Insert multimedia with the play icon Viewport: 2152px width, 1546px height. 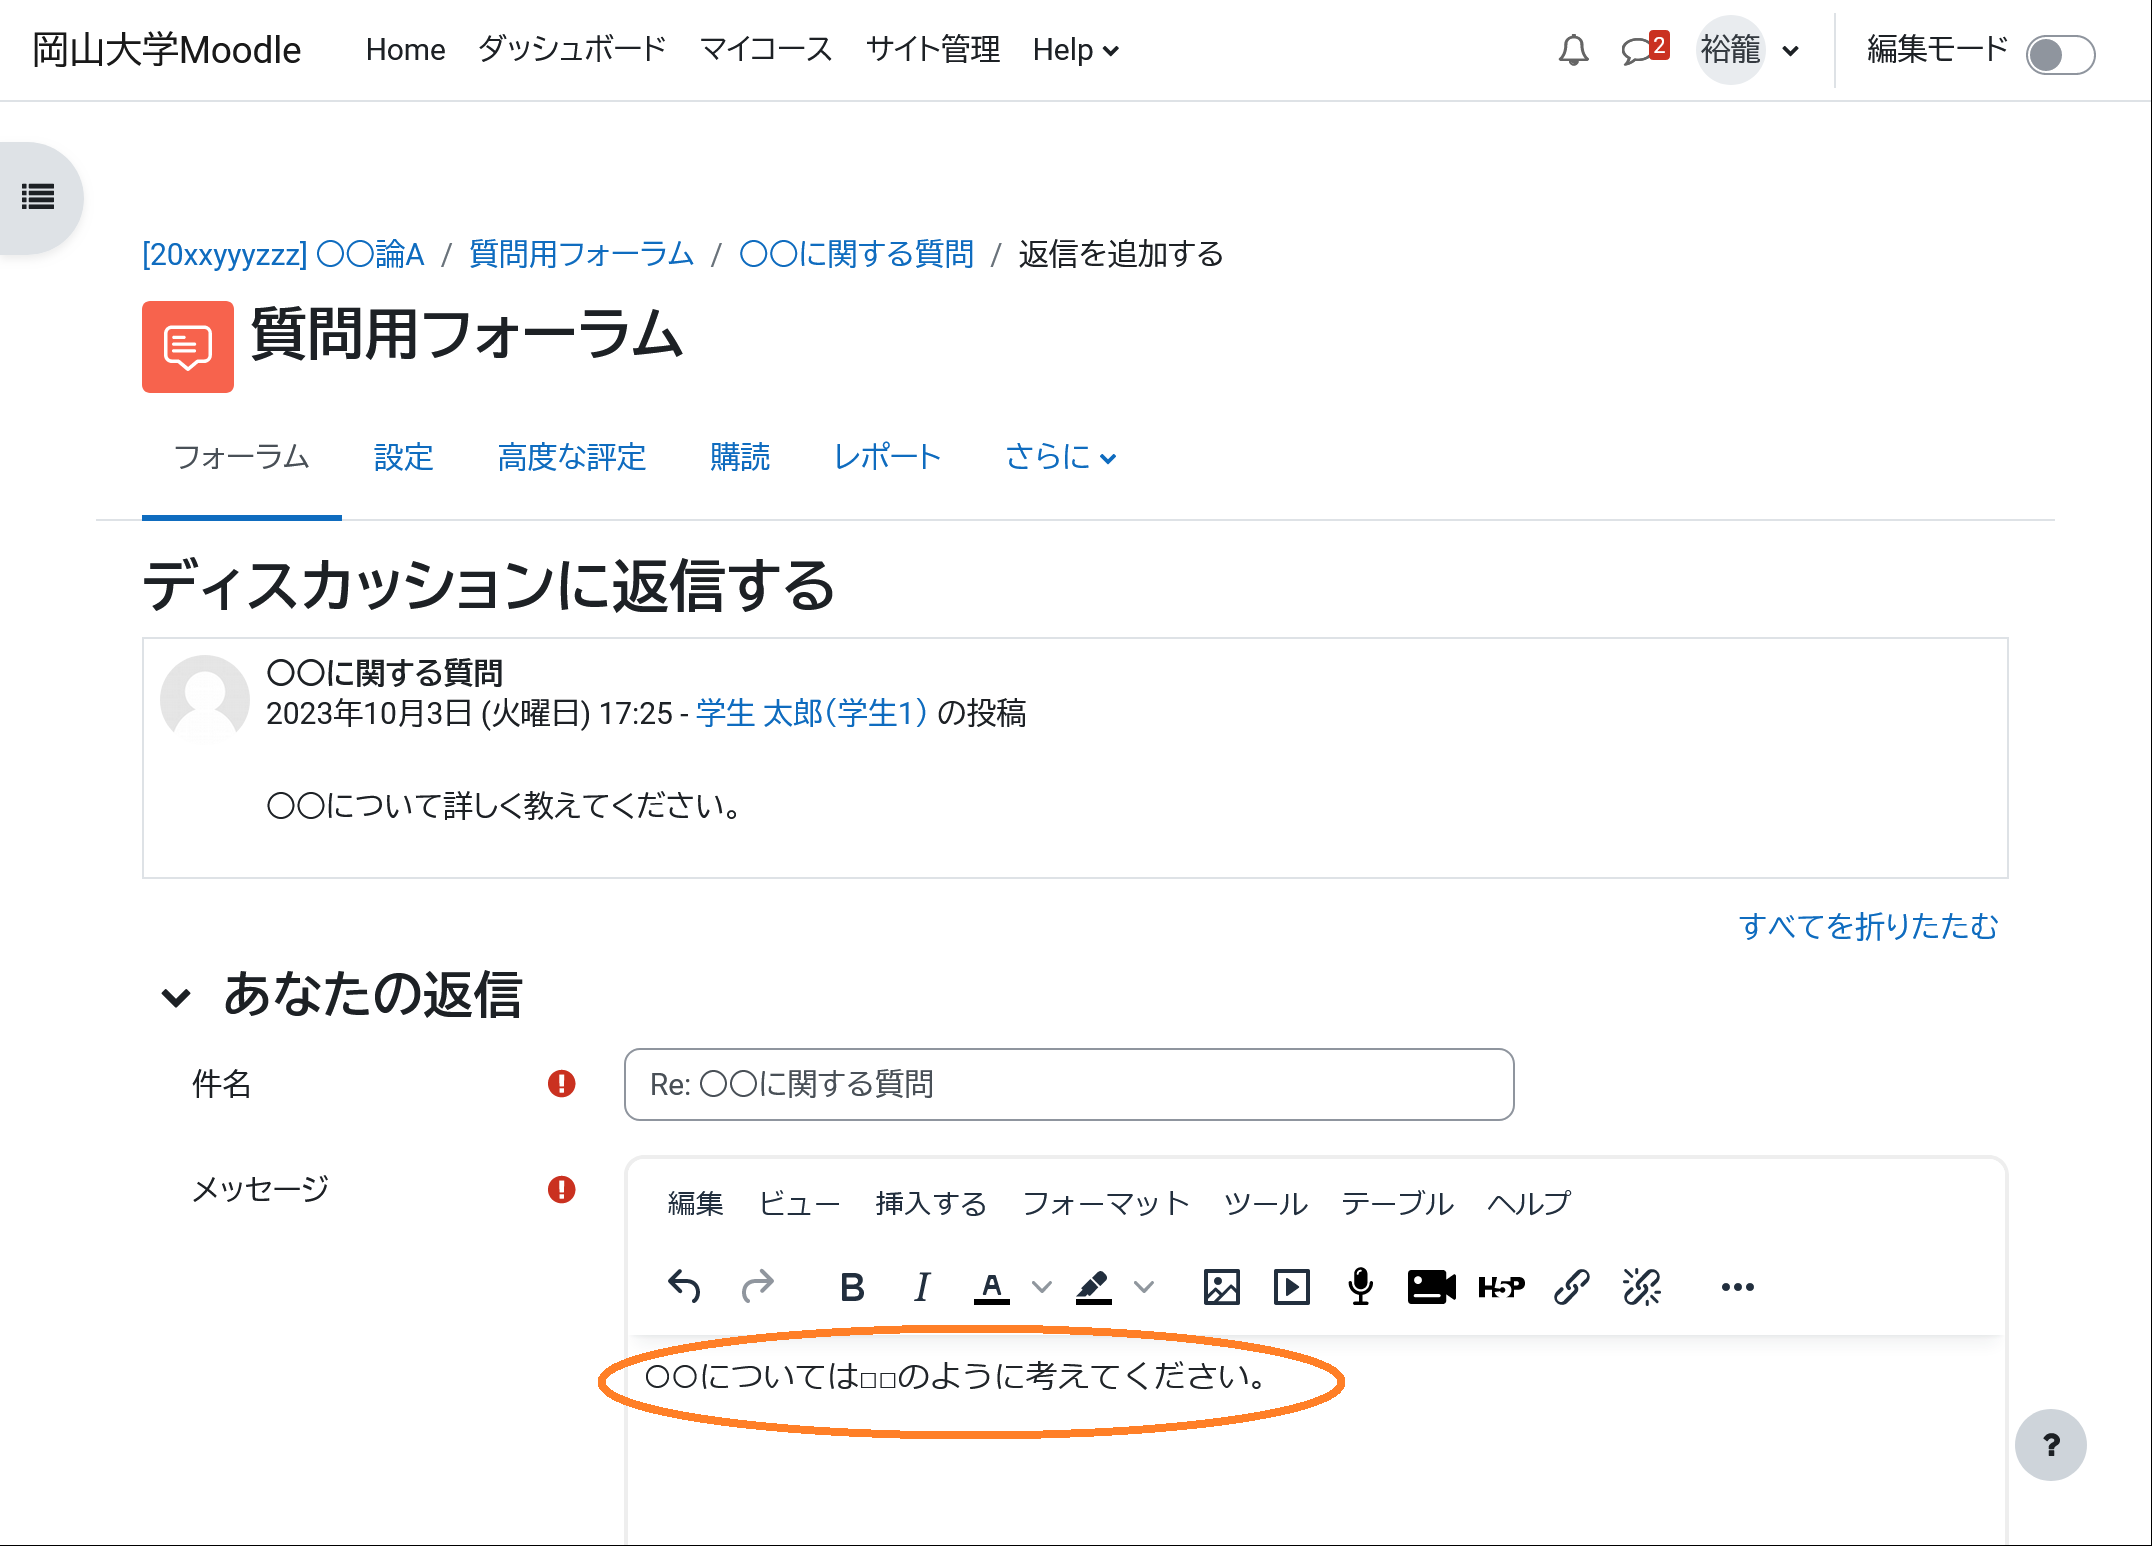click(x=1292, y=1287)
